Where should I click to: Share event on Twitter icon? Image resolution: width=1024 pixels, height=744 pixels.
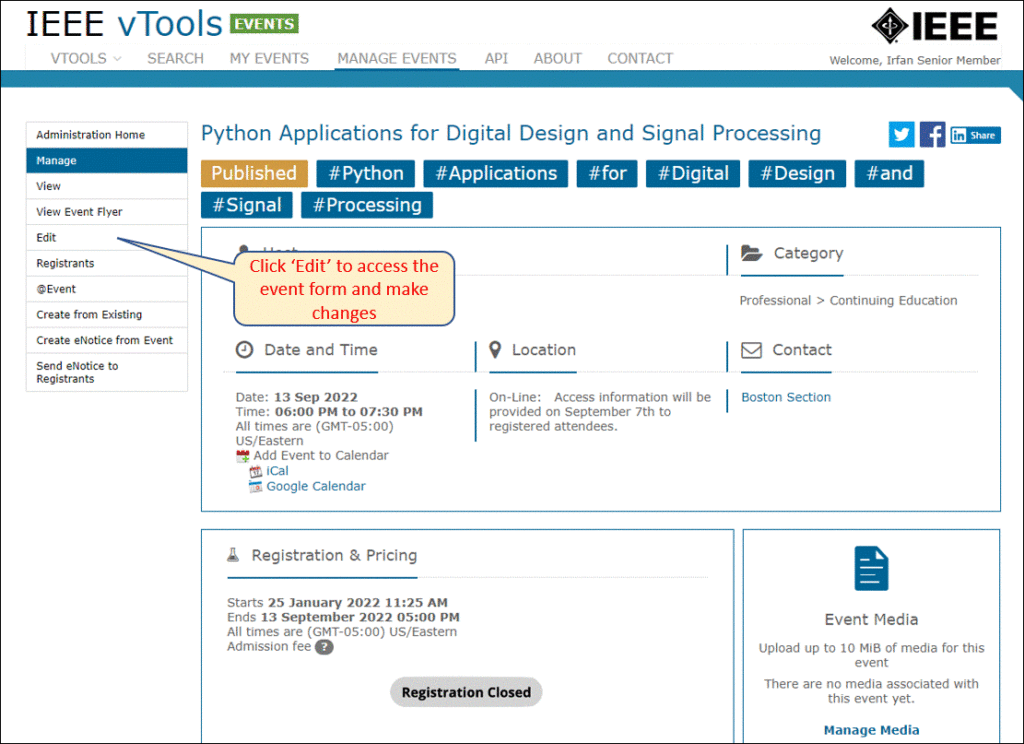(x=901, y=135)
